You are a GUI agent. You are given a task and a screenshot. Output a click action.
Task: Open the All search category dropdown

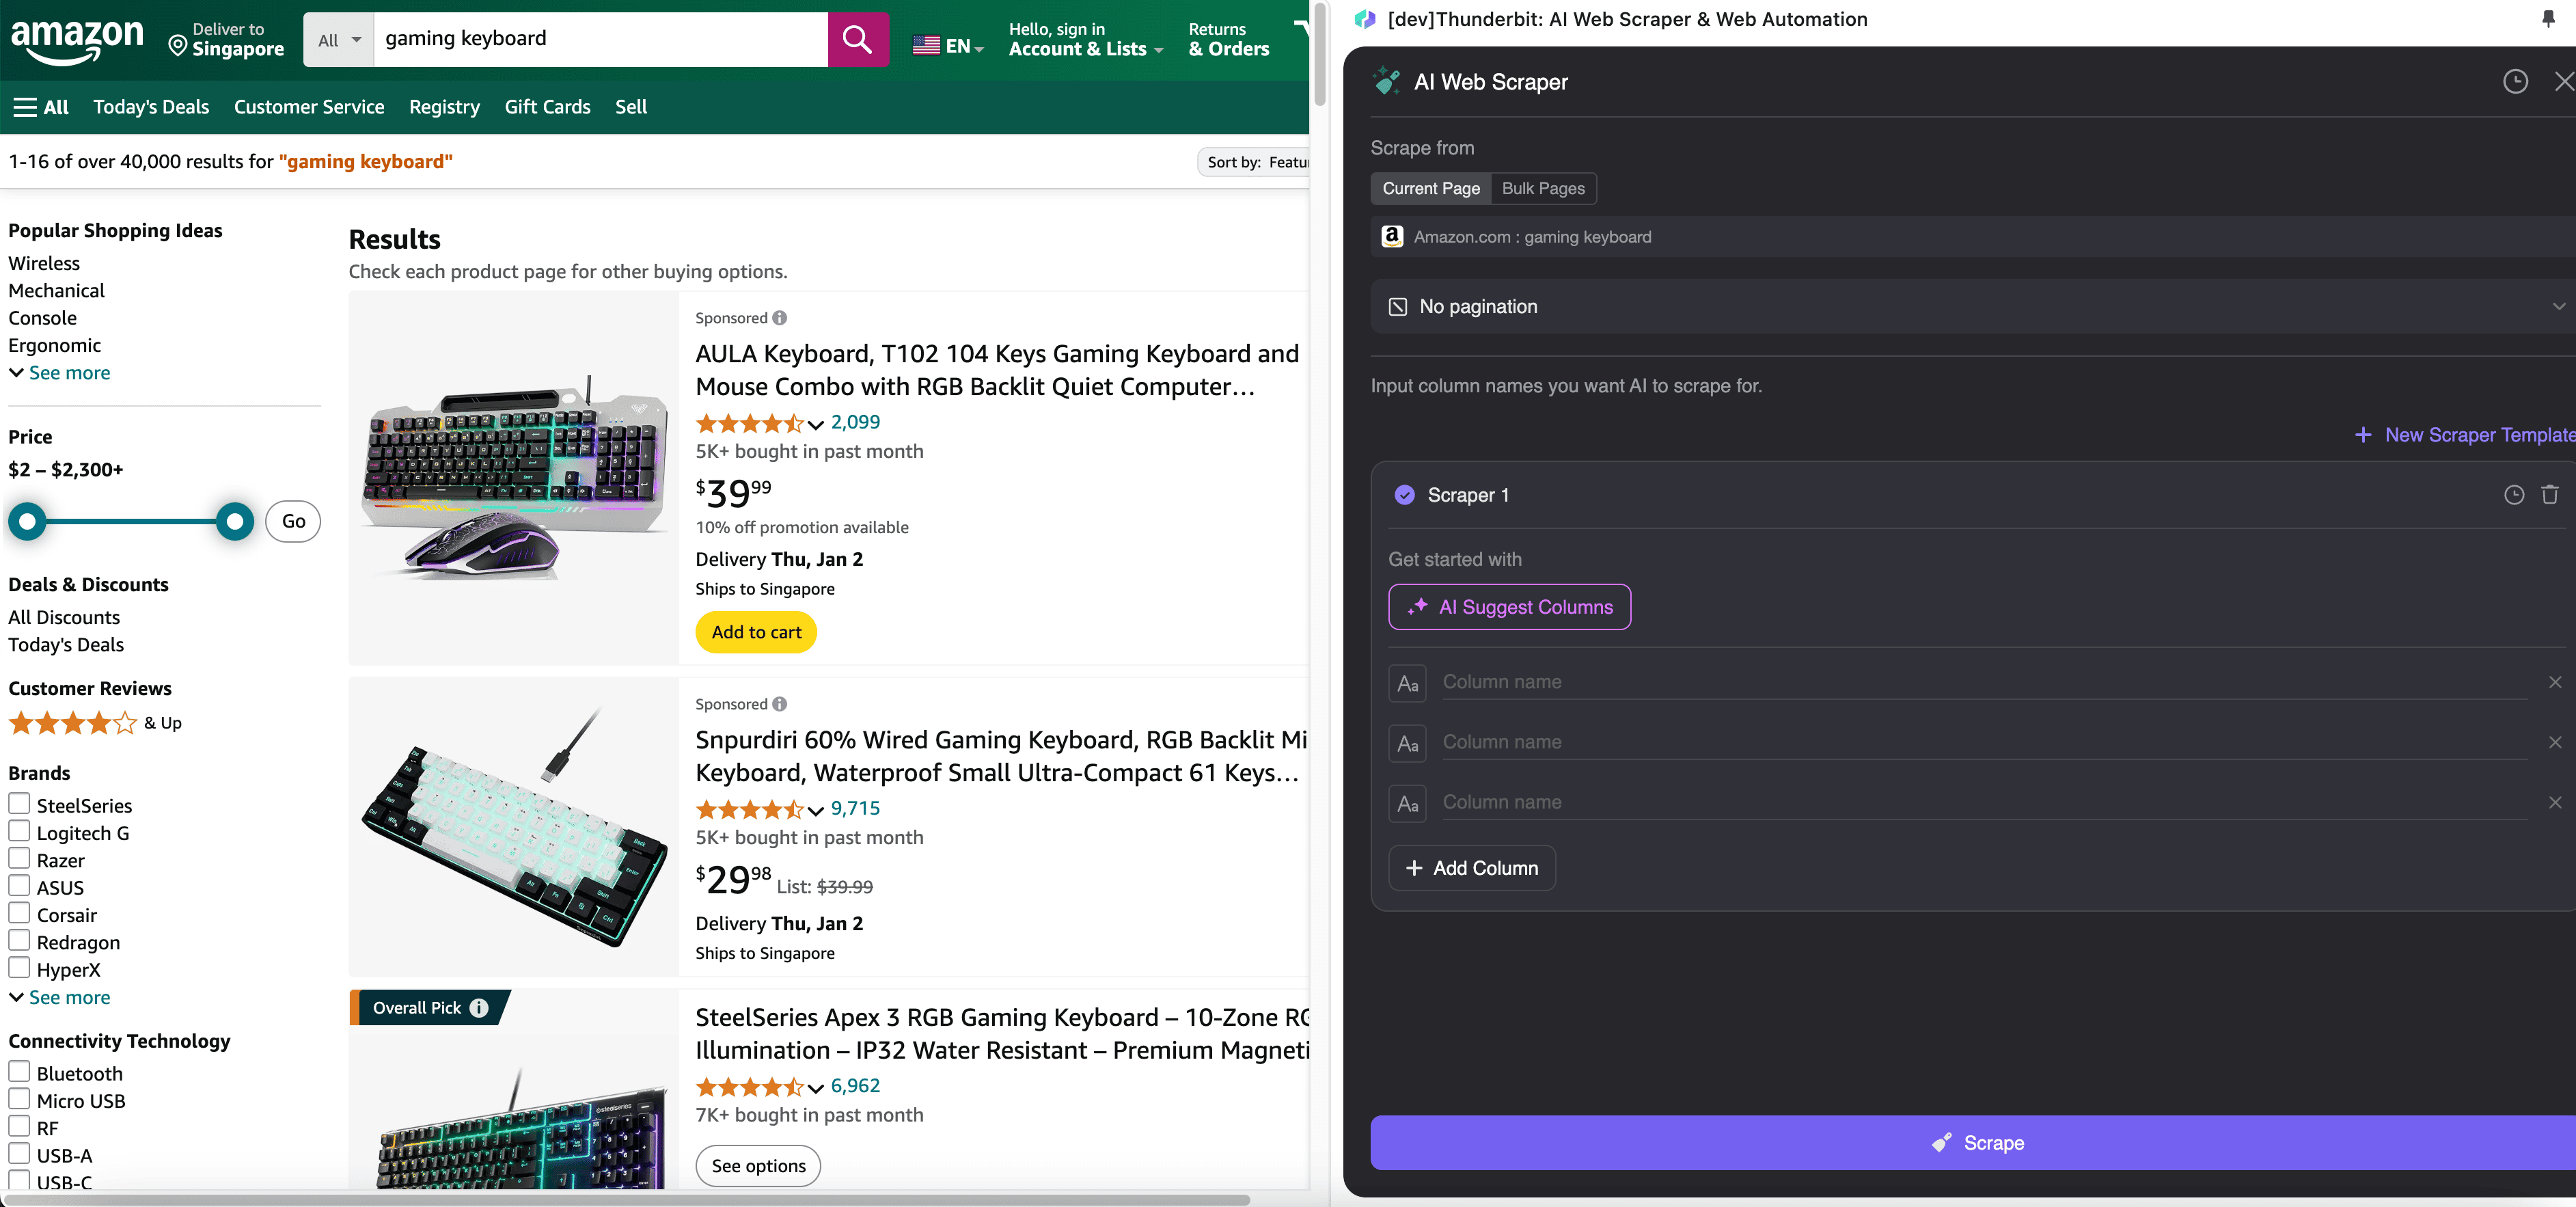click(339, 40)
